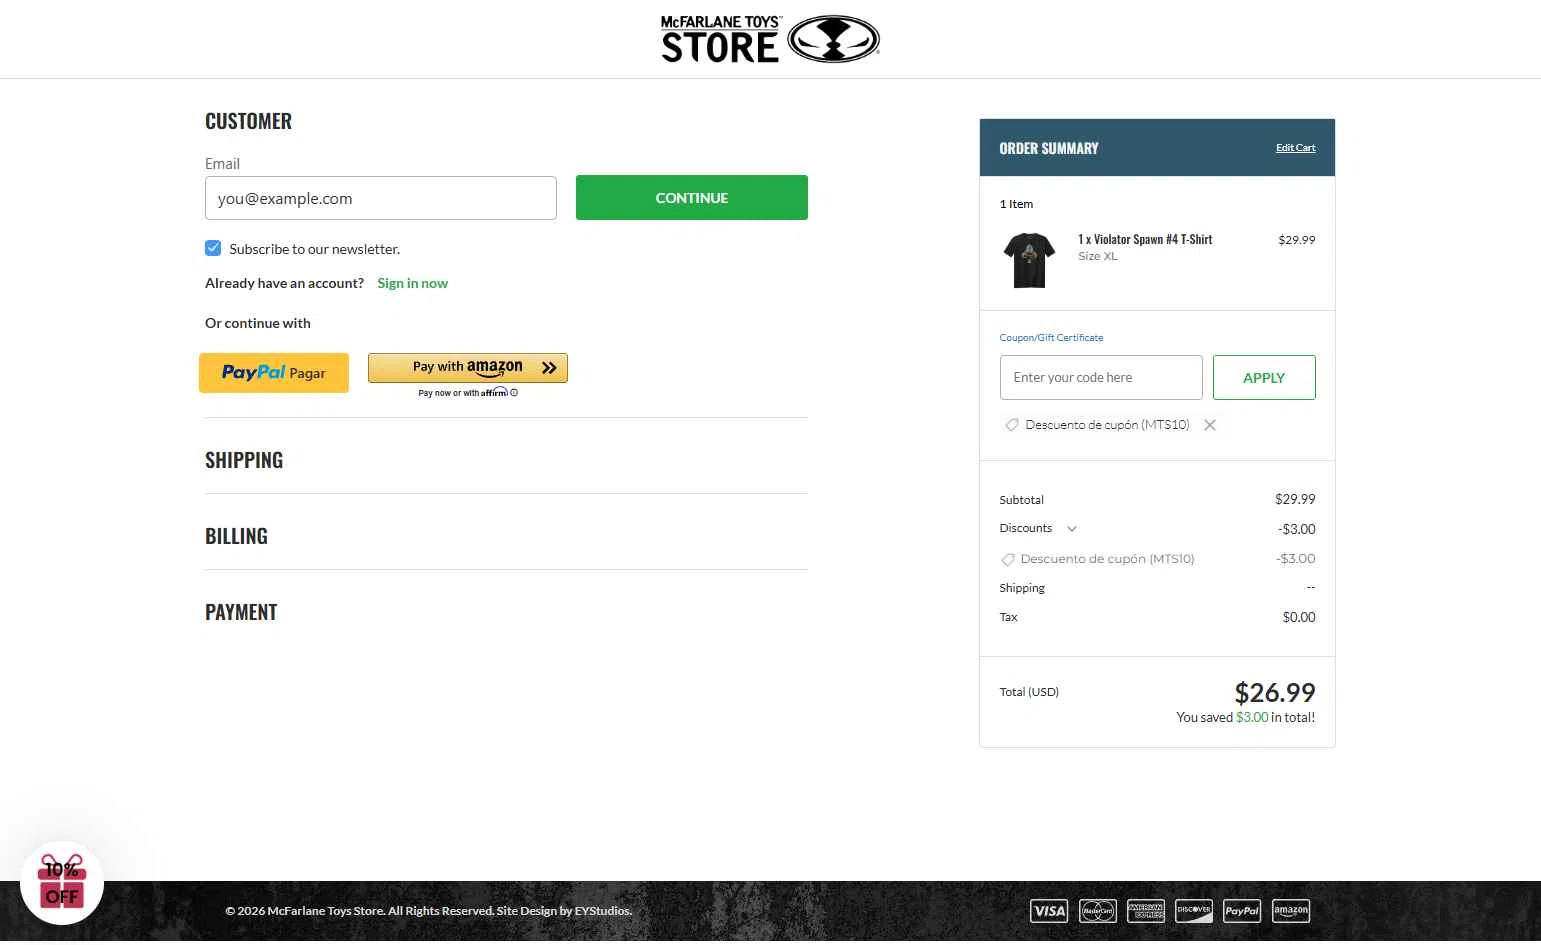Focus the Email input field
The width and height of the screenshot is (1541, 945).
381,198
